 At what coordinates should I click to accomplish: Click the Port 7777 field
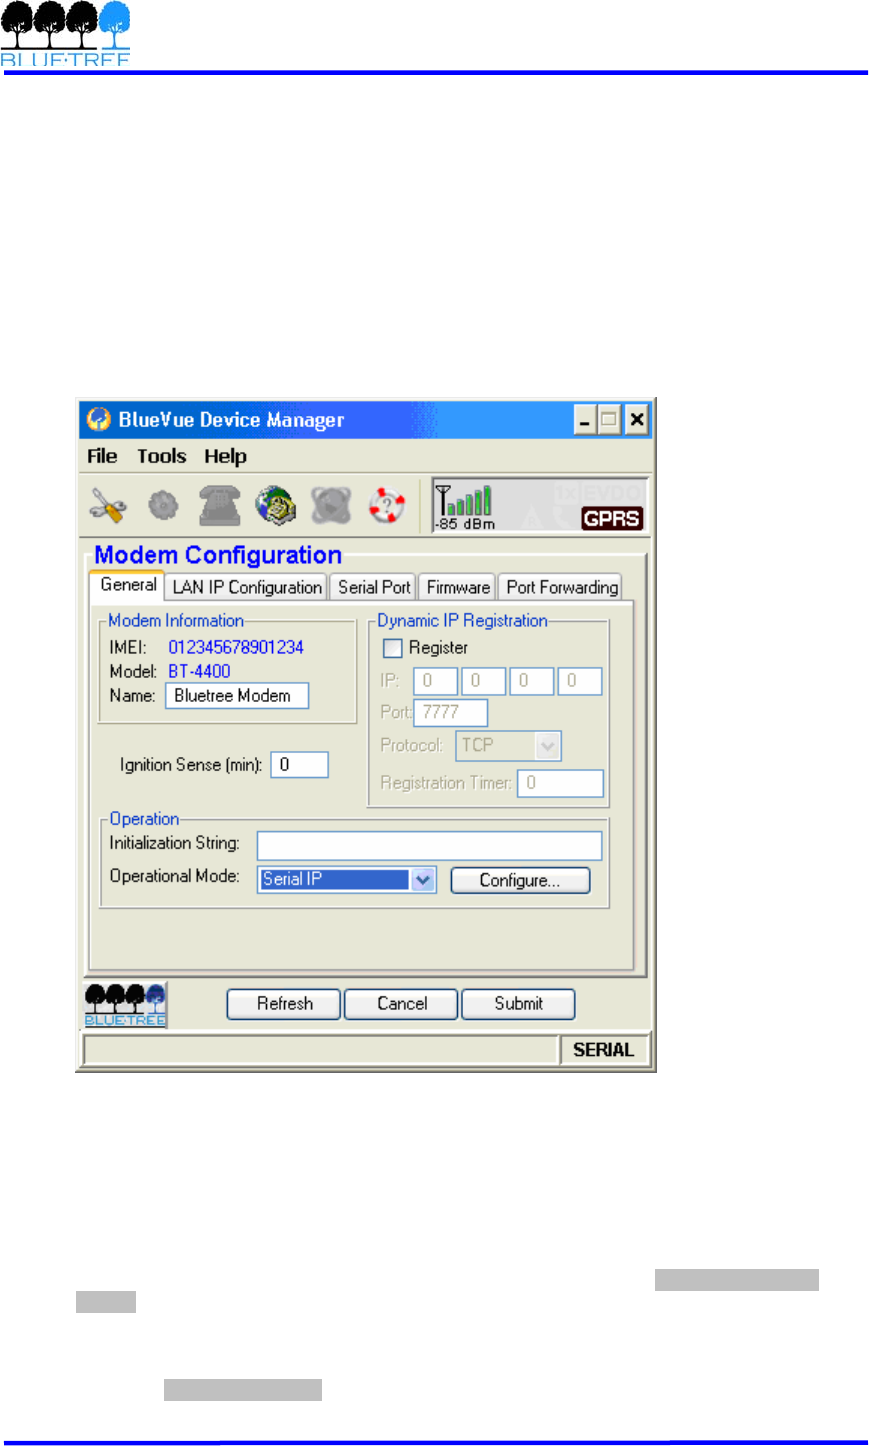(451, 712)
